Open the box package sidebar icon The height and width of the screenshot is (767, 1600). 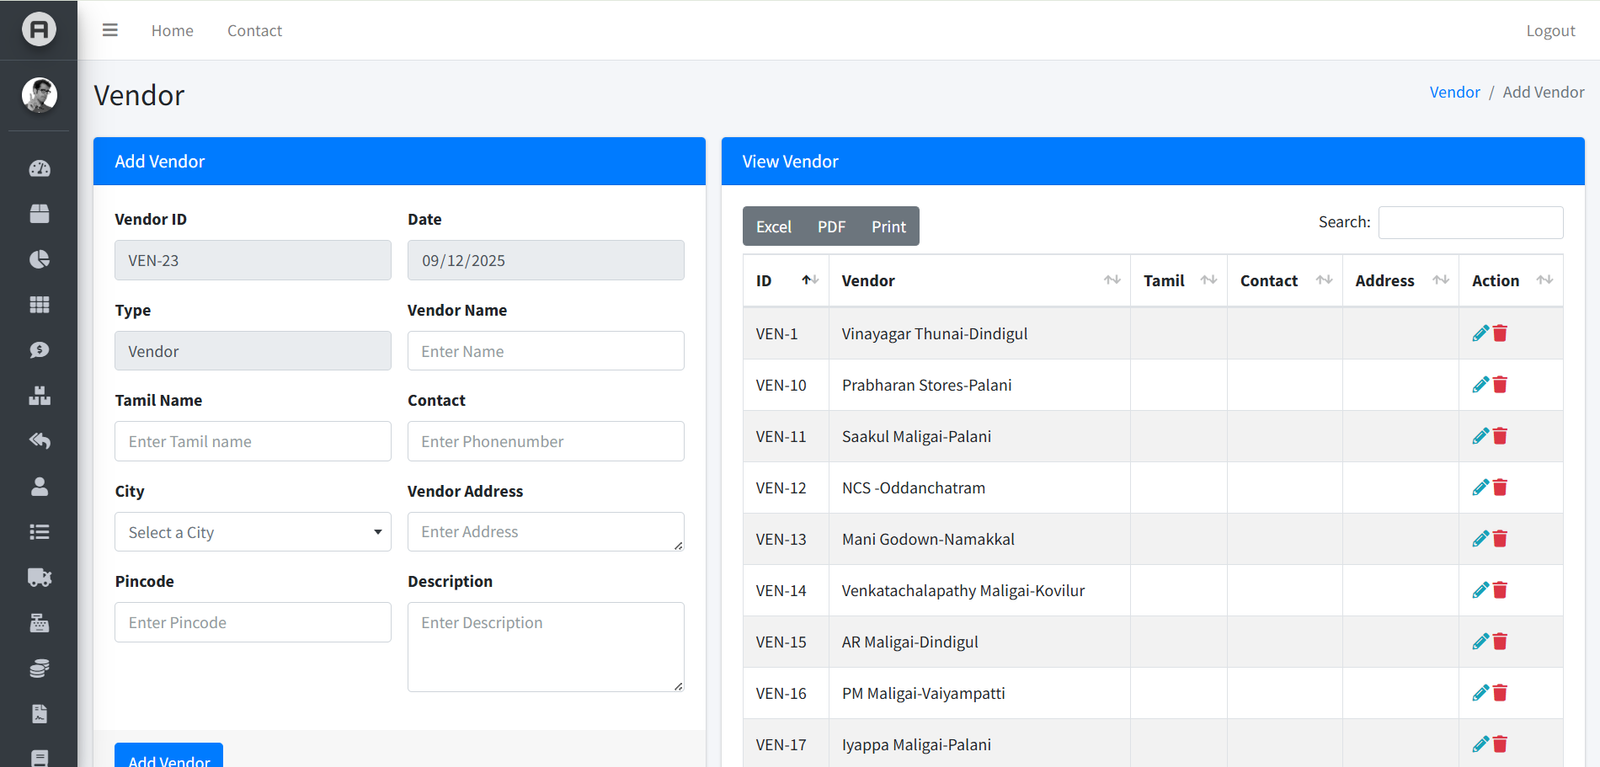point(39,214)
